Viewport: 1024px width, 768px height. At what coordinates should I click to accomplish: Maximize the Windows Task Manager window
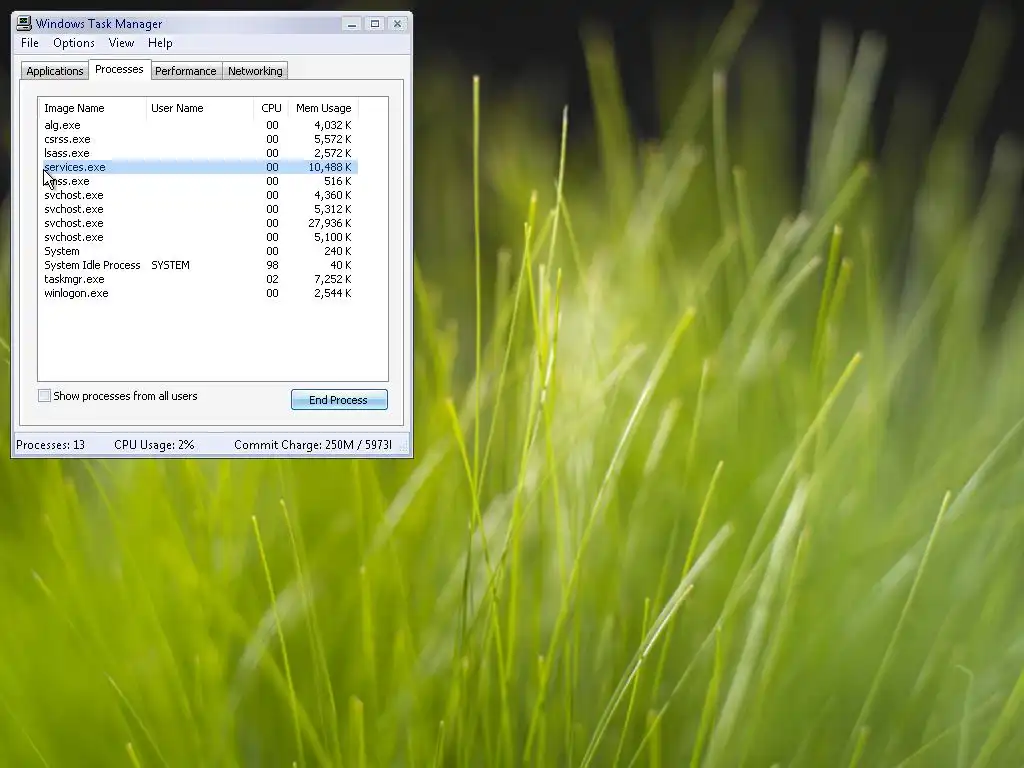[x=375, y=24]
